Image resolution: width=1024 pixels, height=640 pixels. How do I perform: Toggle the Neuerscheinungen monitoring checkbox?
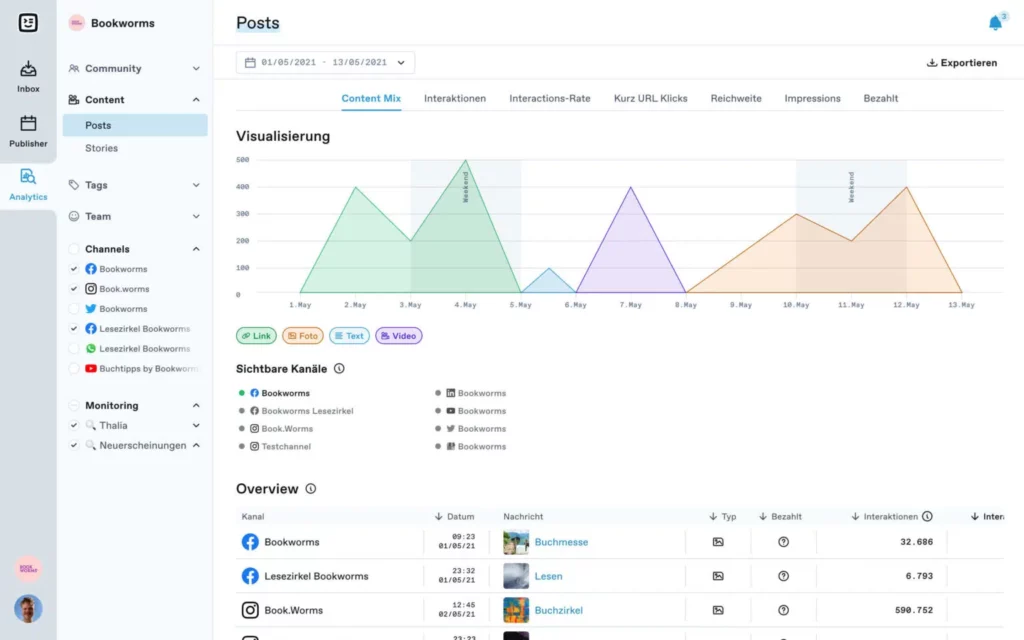pos(74,445)
